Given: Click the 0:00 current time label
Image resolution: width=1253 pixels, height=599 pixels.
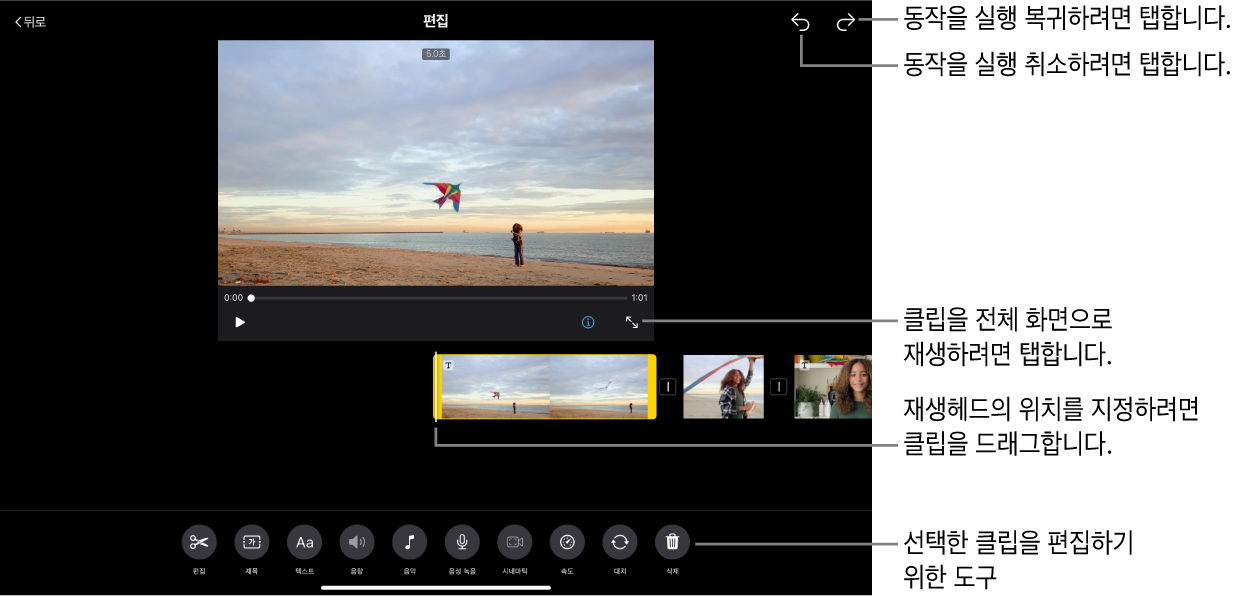Looking at the screenshot, I should tap(233, 298).
